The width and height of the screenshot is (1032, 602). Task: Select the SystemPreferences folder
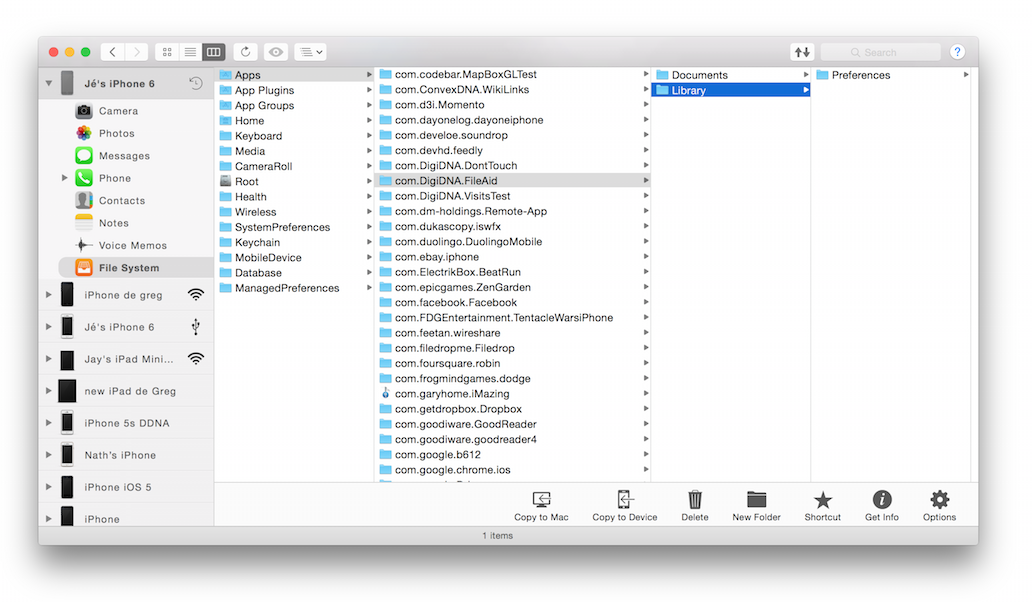pyautogui.click(x=294, y=227)
